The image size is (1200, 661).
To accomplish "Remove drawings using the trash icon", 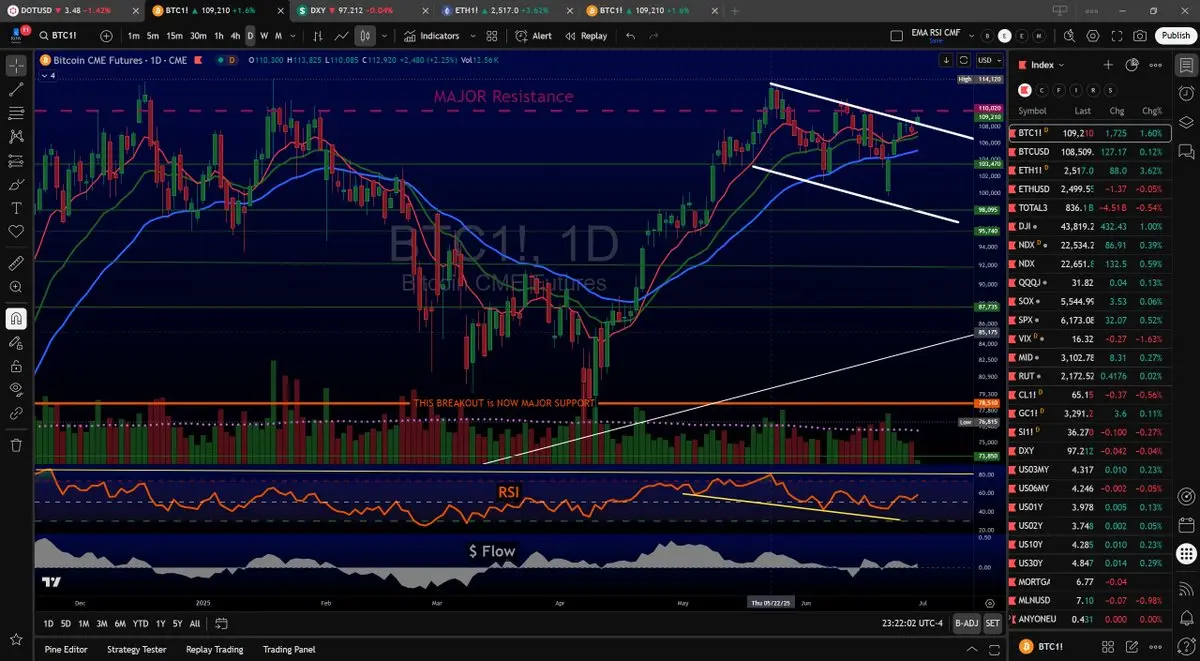I will (x=16, y=445).
